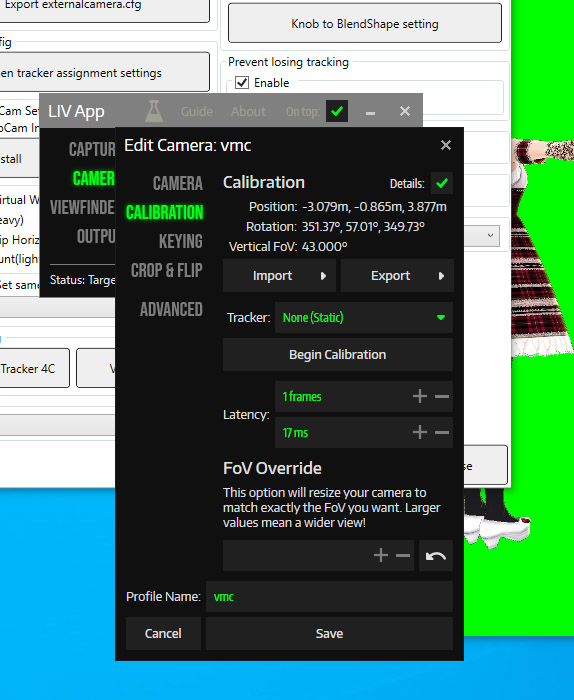
Task: Reset FoV Override with undo arrow
Action: [x=436, y=556]
